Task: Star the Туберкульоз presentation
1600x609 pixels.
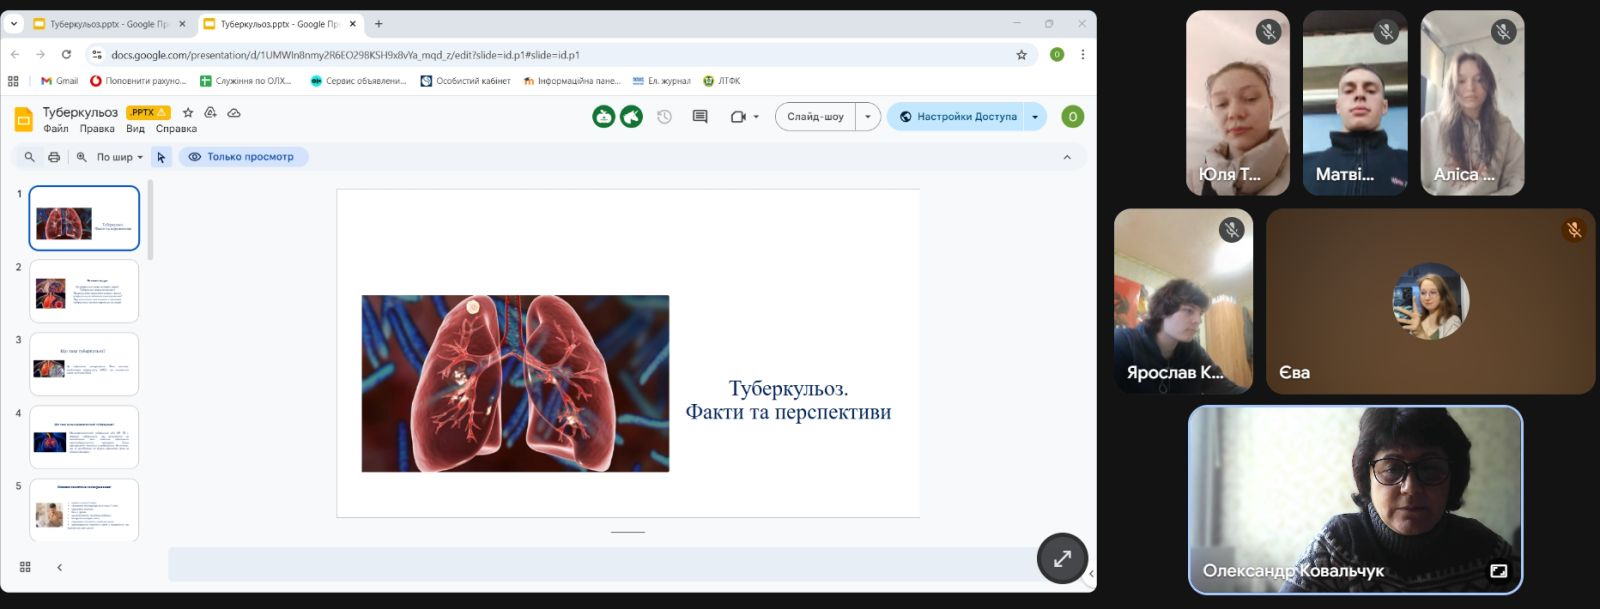Action: pyautogui.click(x=188, y=113)
